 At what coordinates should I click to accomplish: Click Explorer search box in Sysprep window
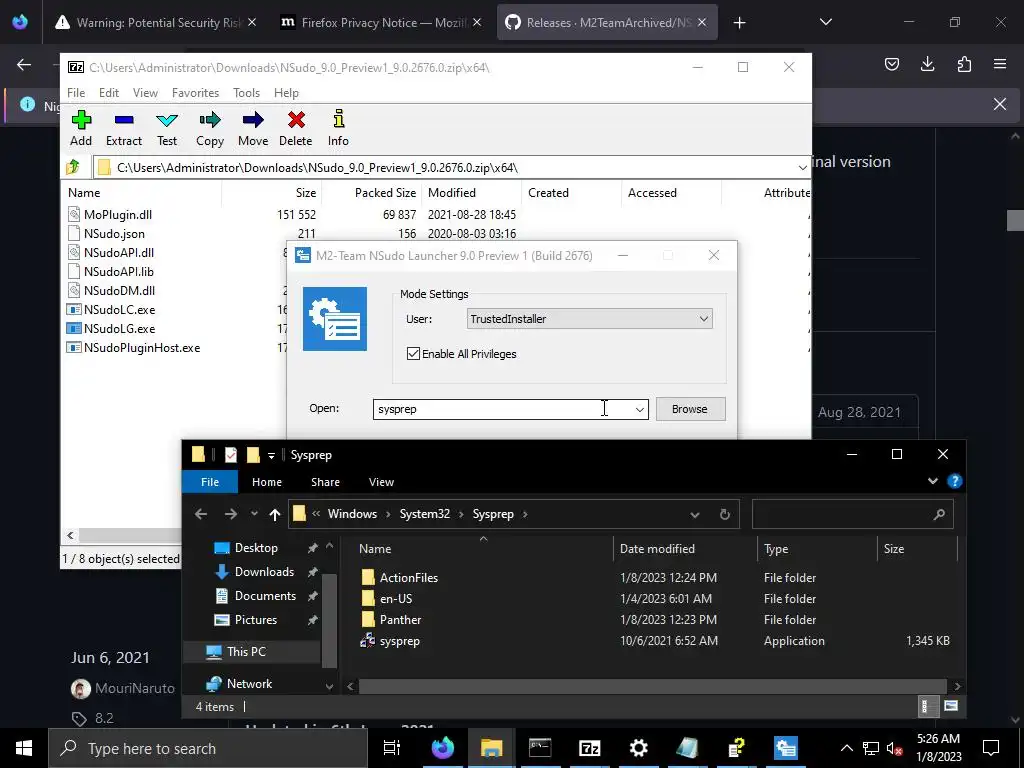coord(852,514)
